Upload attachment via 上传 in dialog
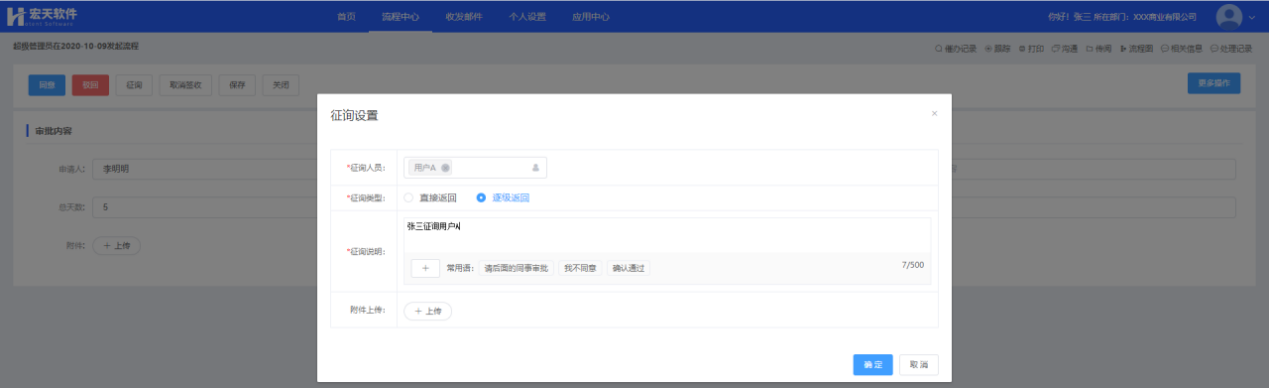The height and width of the screenshot is (388, 1269). (428, 311)
